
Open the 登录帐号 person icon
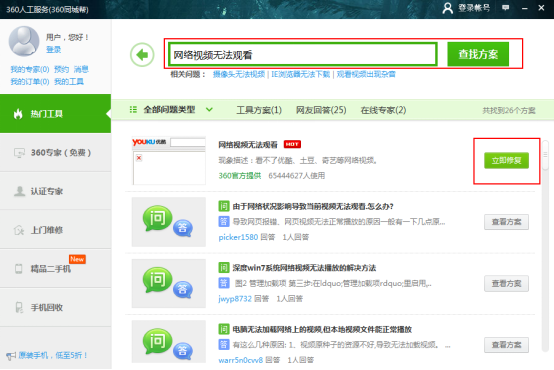tap(448, 8)
